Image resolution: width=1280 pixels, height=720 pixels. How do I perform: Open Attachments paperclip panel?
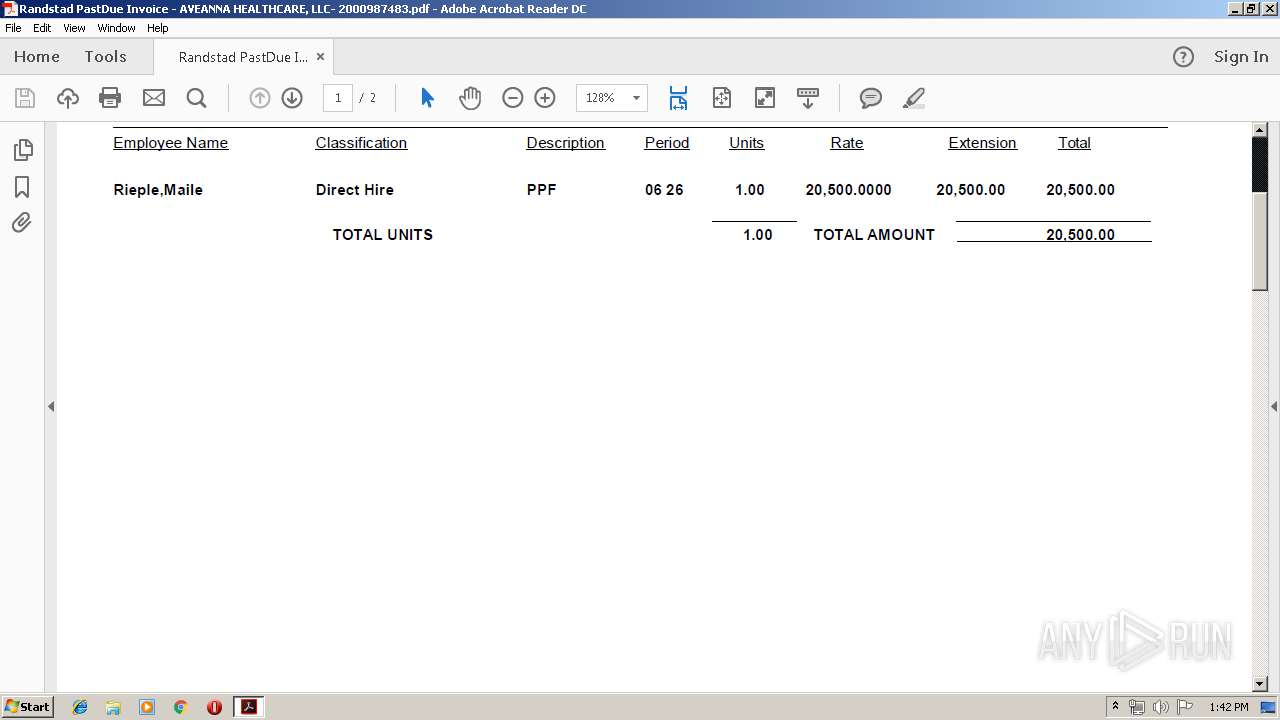tap(22, 223)
